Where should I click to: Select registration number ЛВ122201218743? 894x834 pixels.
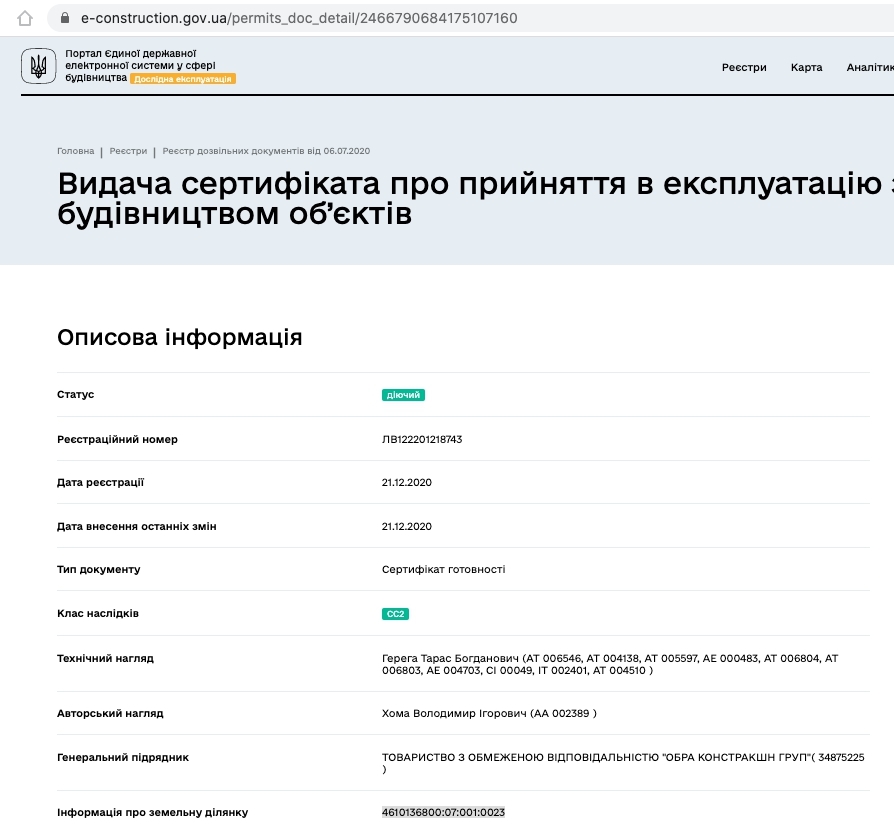point(422,440)
